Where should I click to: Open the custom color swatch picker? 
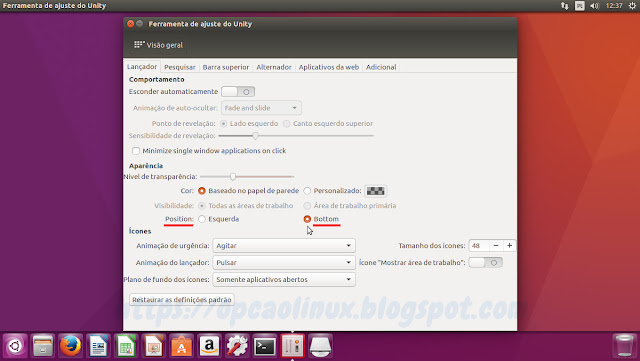coord(375,191)
